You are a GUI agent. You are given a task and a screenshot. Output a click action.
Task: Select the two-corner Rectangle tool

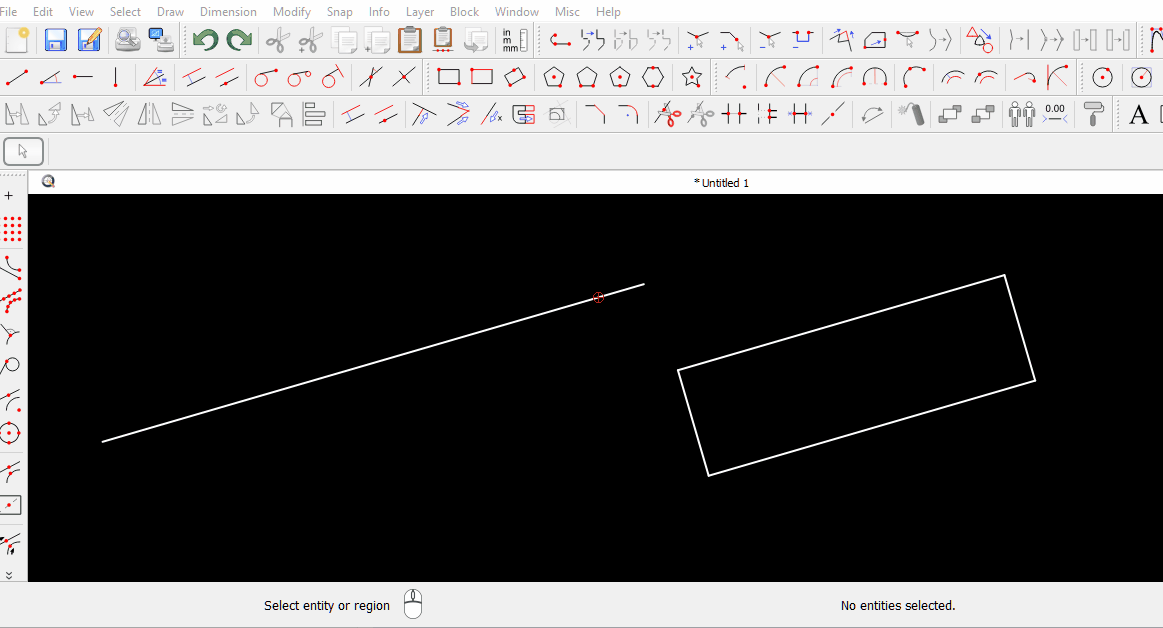[449, 77]
